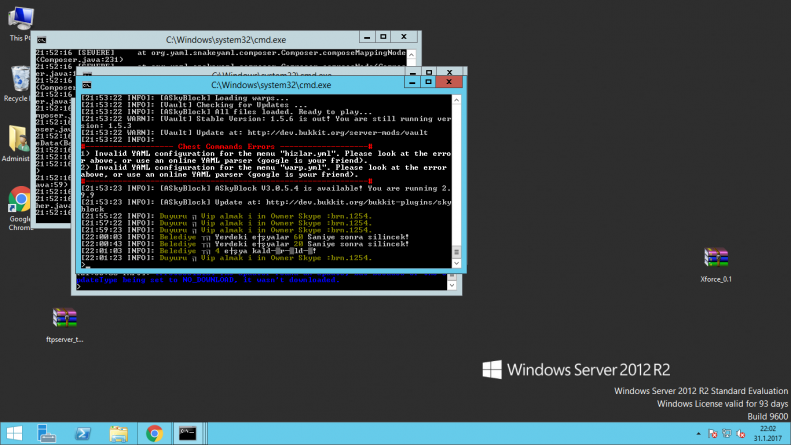Maximize the rearmost cmd.exe window
791x445 pixels.
coord(383,37)
